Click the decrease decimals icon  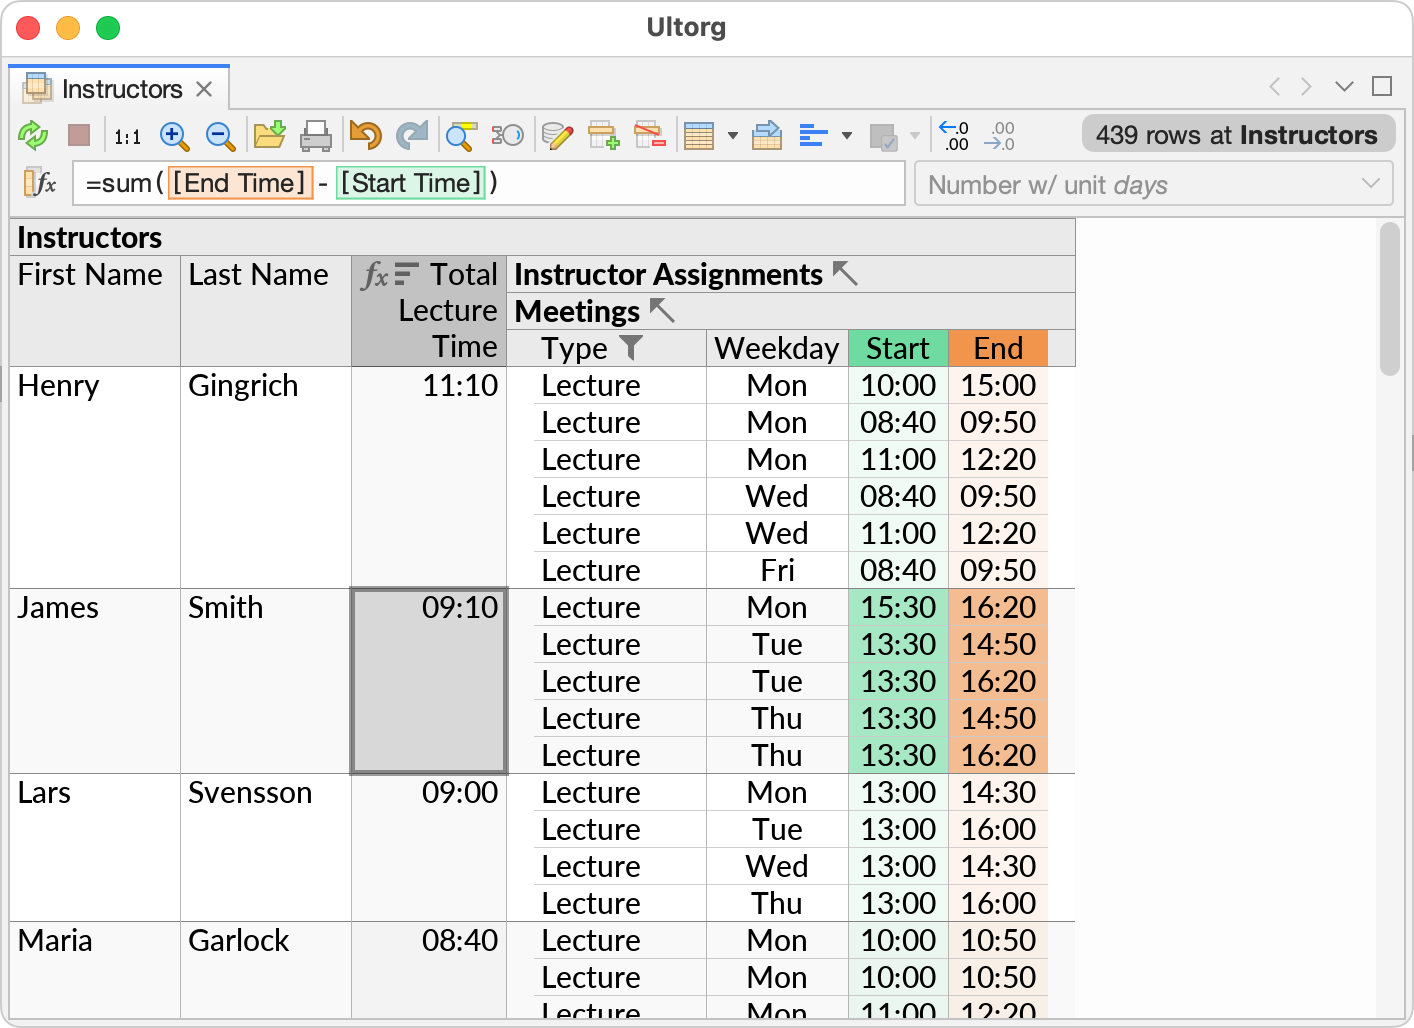pyautogui.click(x=953, y=135)
